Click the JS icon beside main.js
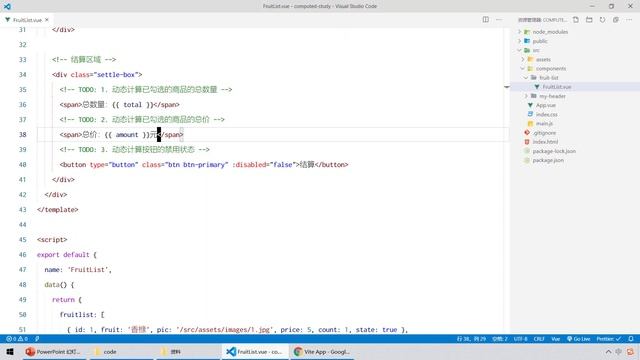This screenshot has width=640, height=360. 530,124
